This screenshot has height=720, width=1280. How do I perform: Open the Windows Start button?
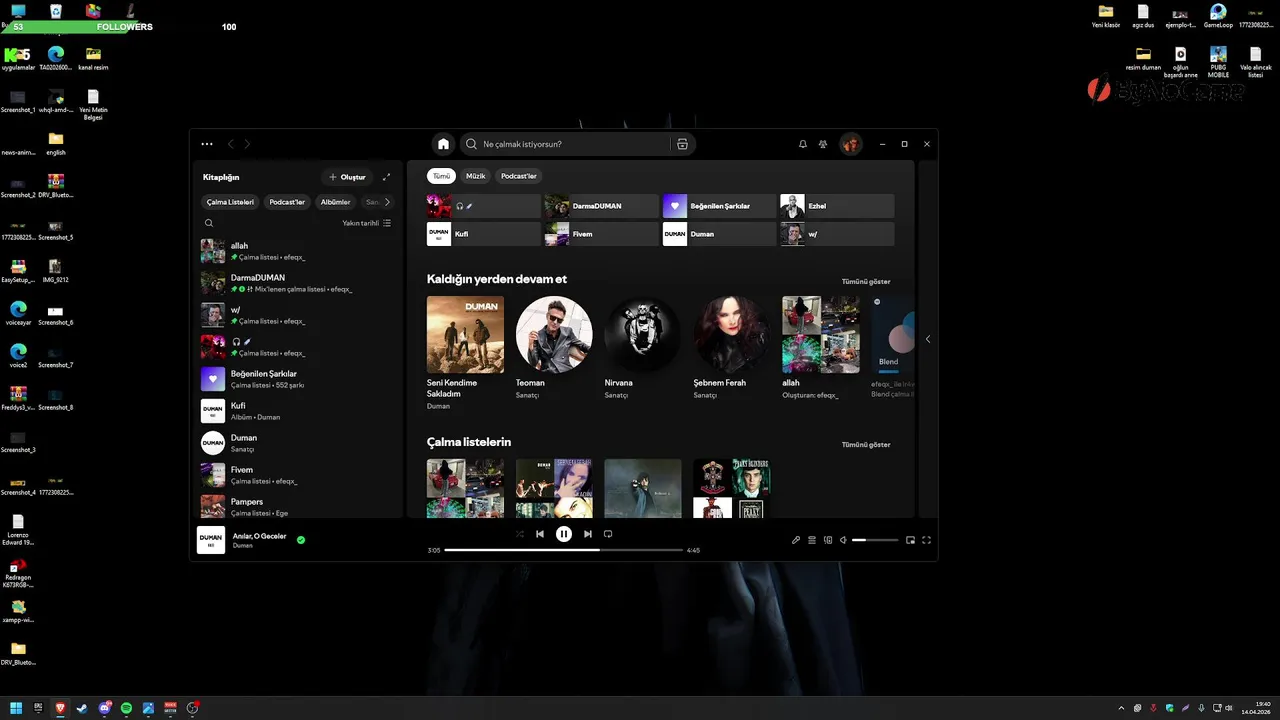tap(16, 708)
